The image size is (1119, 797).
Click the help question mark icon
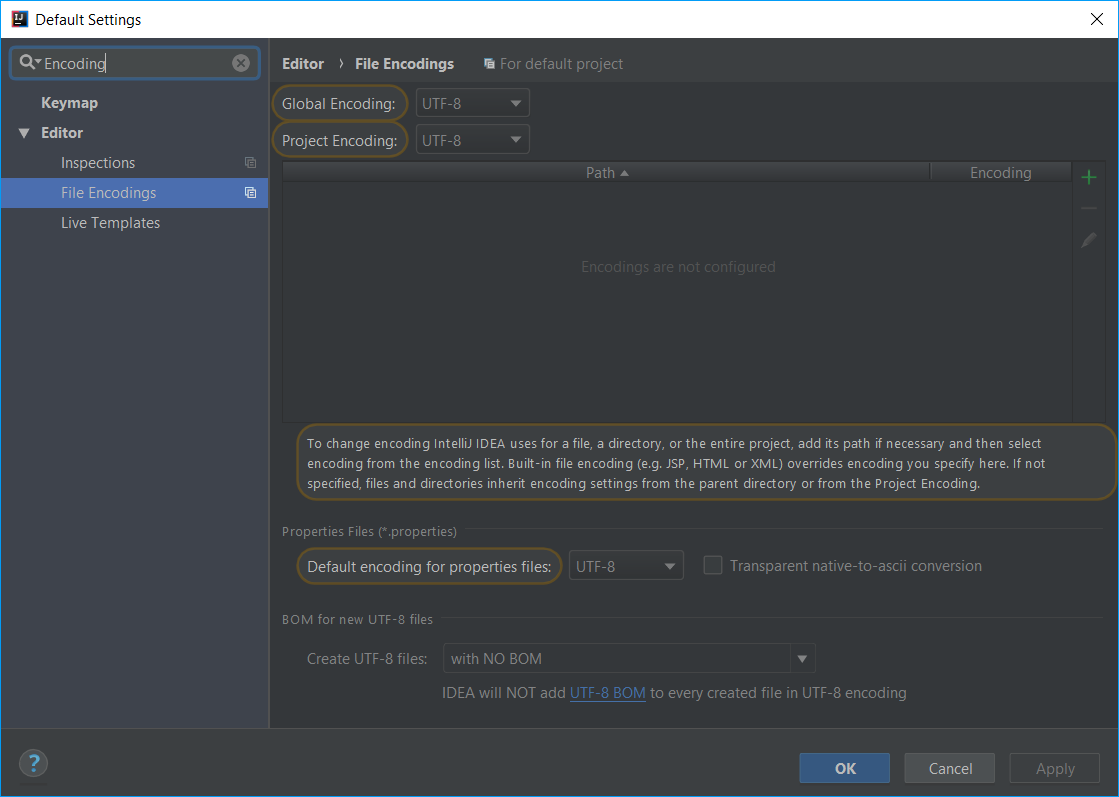pos(33,763)
